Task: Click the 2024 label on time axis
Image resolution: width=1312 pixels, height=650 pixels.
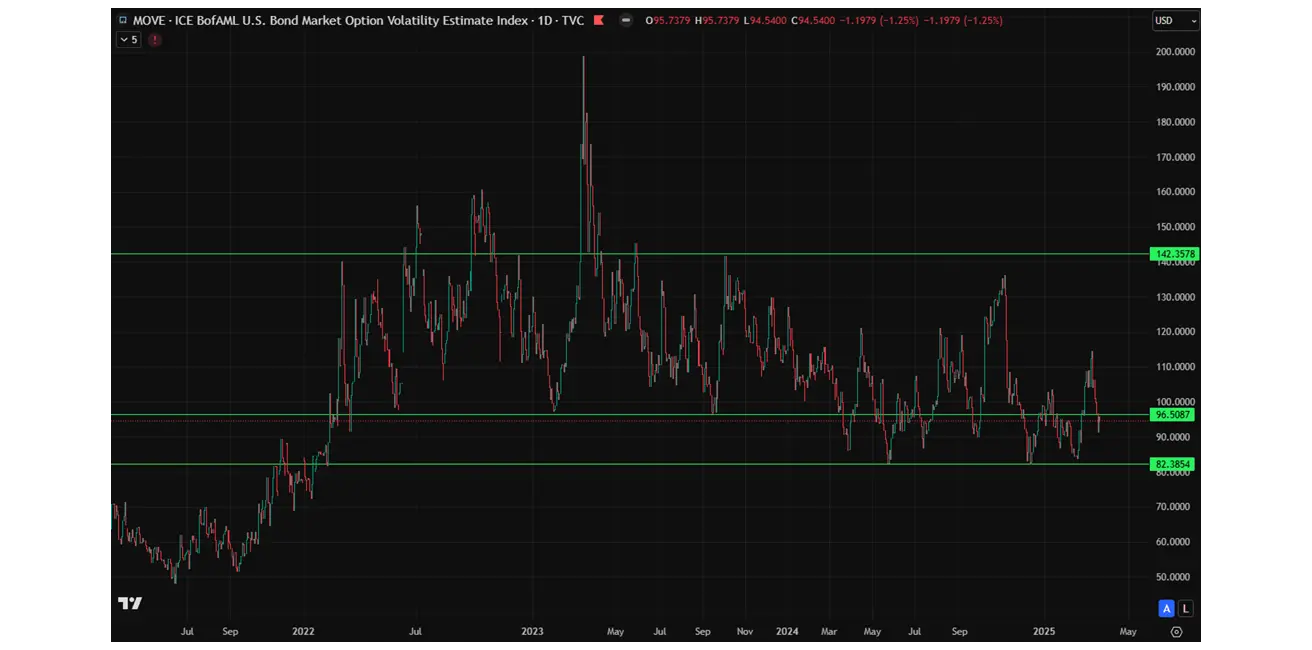Action: tap(787, 632)
